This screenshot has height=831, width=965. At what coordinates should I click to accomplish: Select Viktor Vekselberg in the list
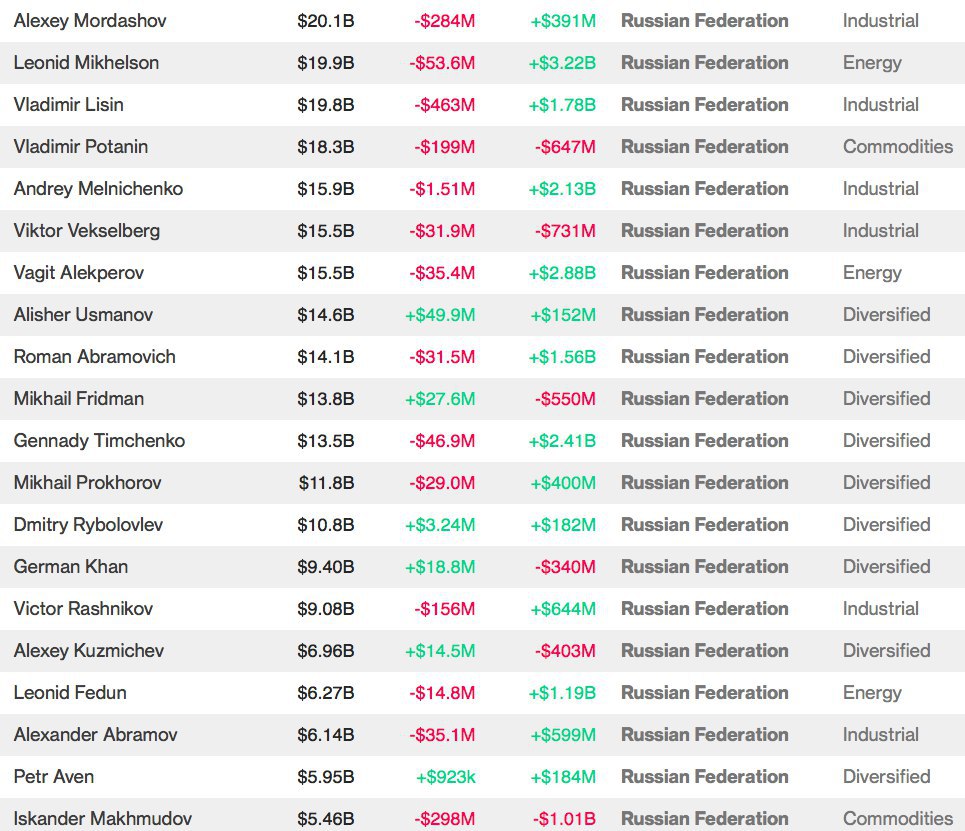87,231
